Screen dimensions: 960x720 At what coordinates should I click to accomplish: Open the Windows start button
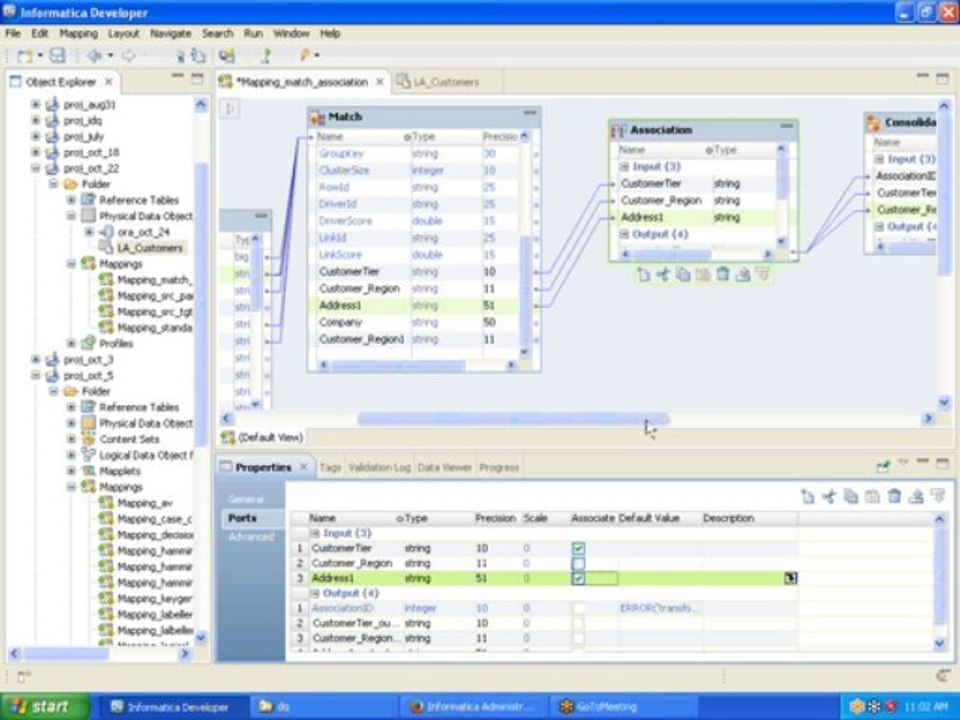click(43, 707)
